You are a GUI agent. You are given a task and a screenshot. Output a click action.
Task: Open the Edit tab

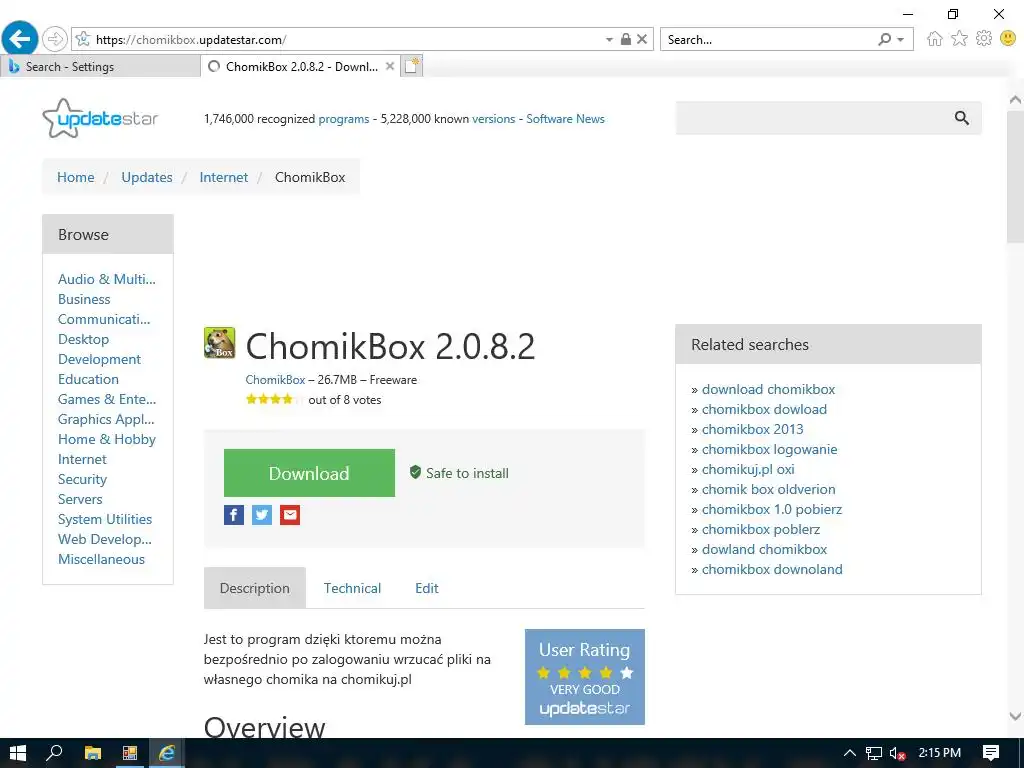426,588
